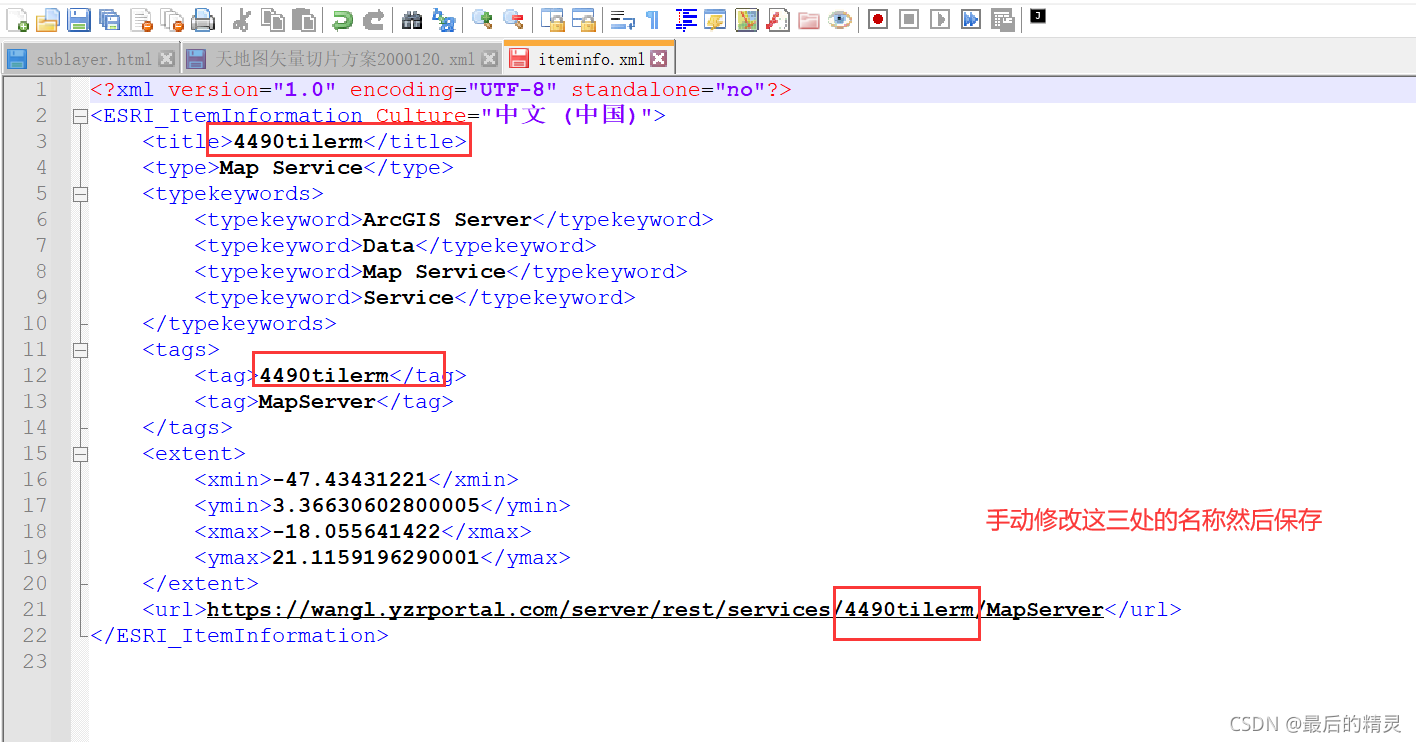1416x742 pixels.
Task: Click the Redo arrow icon
Action: (373, 19)
